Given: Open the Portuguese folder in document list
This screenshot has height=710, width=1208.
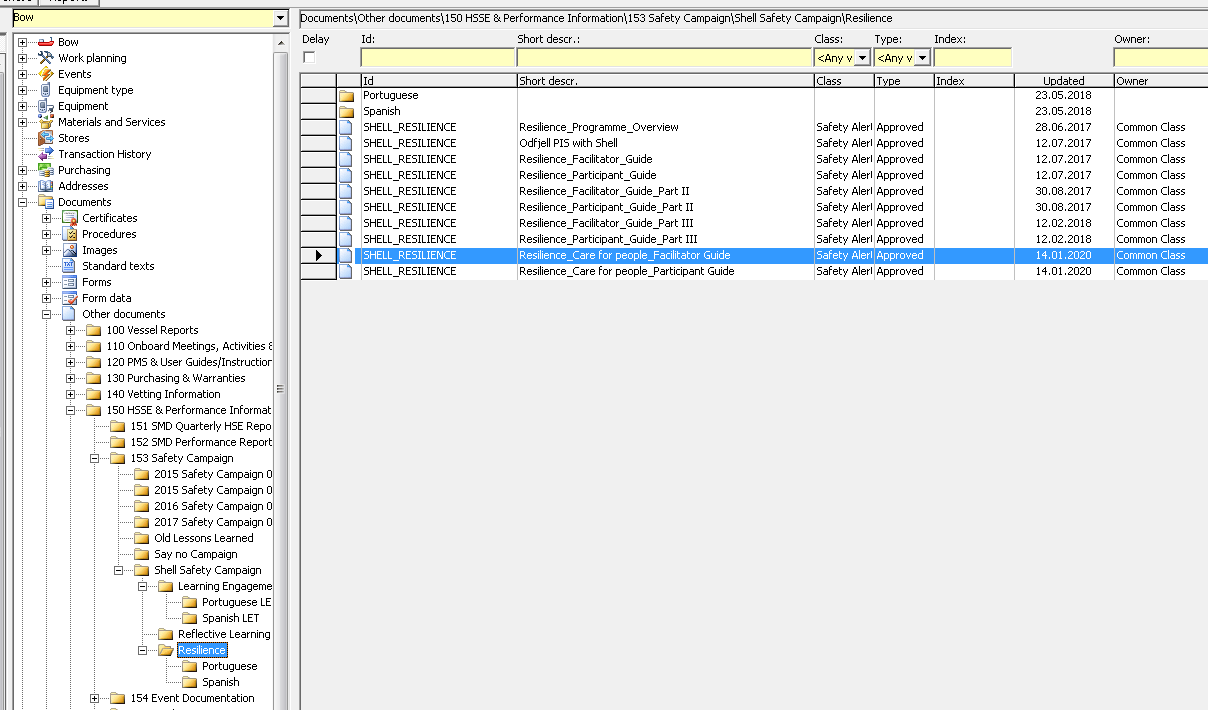Looking at the screenshot, I should click(390, 95).
